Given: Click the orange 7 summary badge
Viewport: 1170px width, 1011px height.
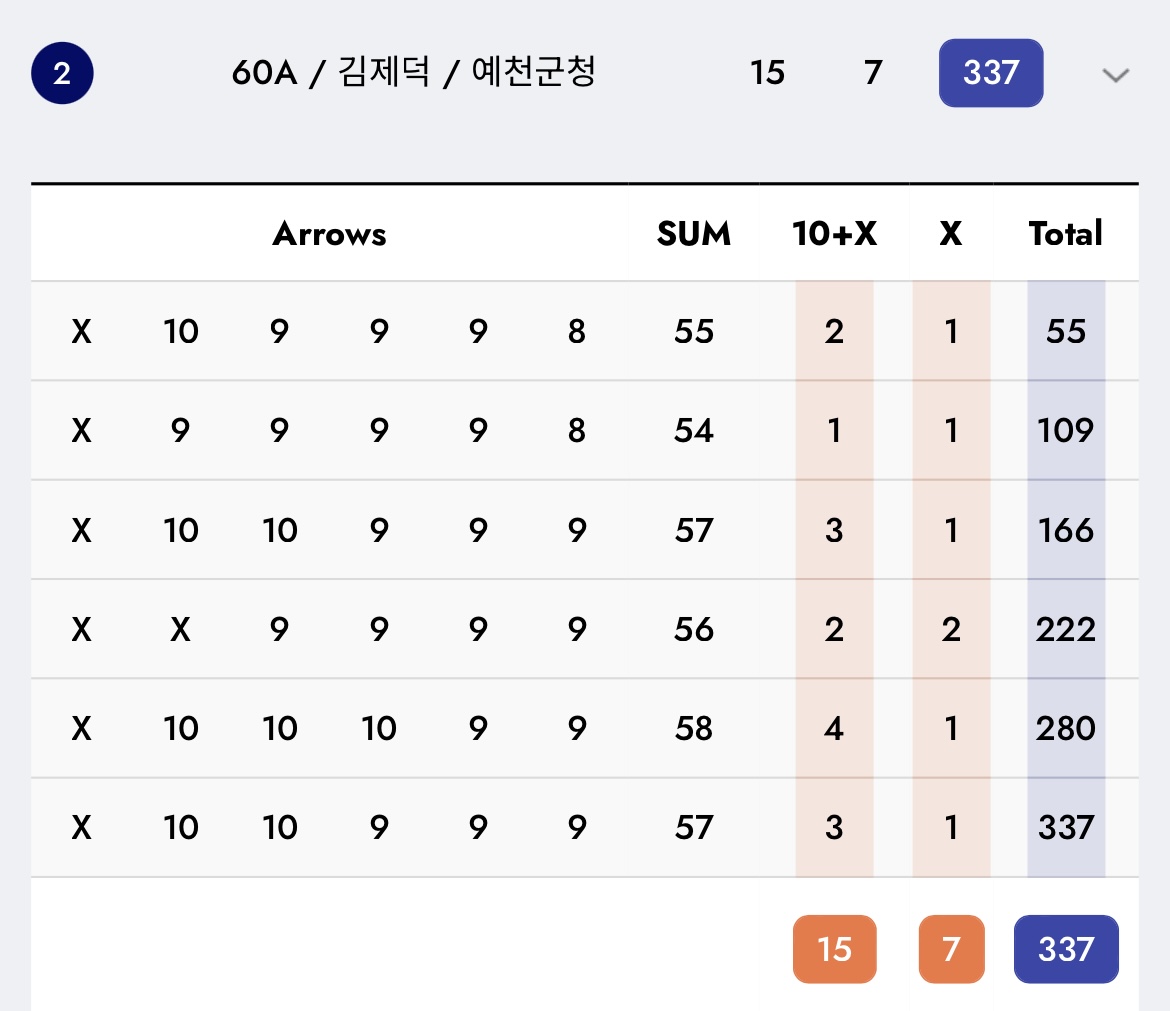Looking at the screenshot, I should [x=951, y=948].
